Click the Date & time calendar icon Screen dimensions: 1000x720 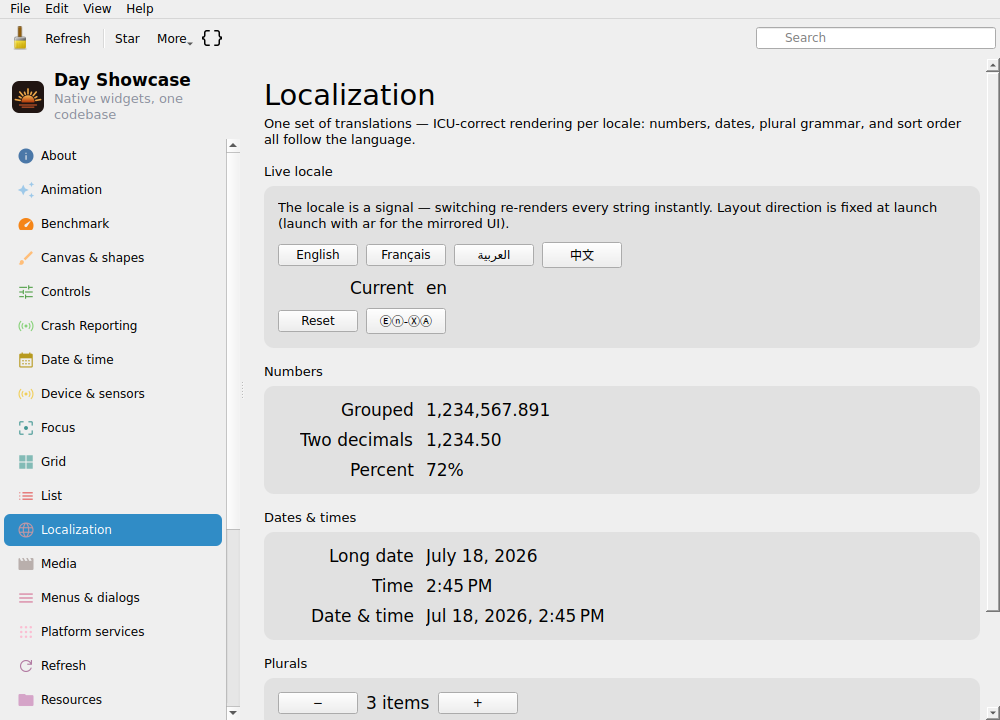[x=26, y=360]
